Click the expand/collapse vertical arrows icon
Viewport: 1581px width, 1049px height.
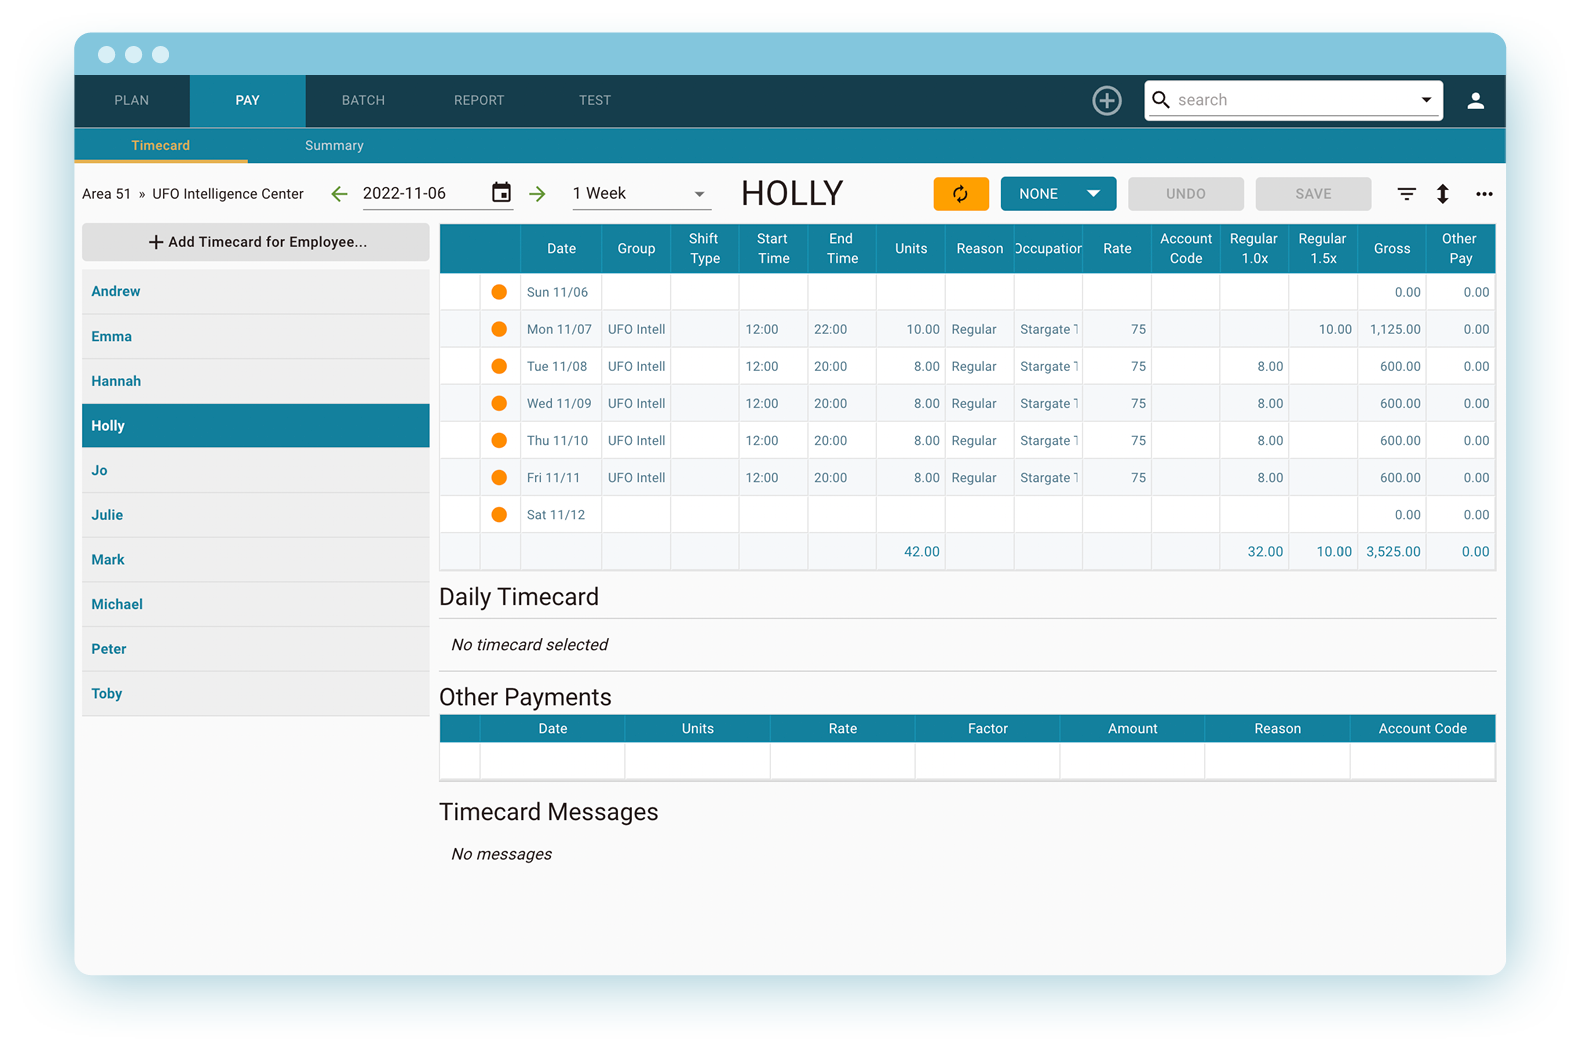[1442, 194]
